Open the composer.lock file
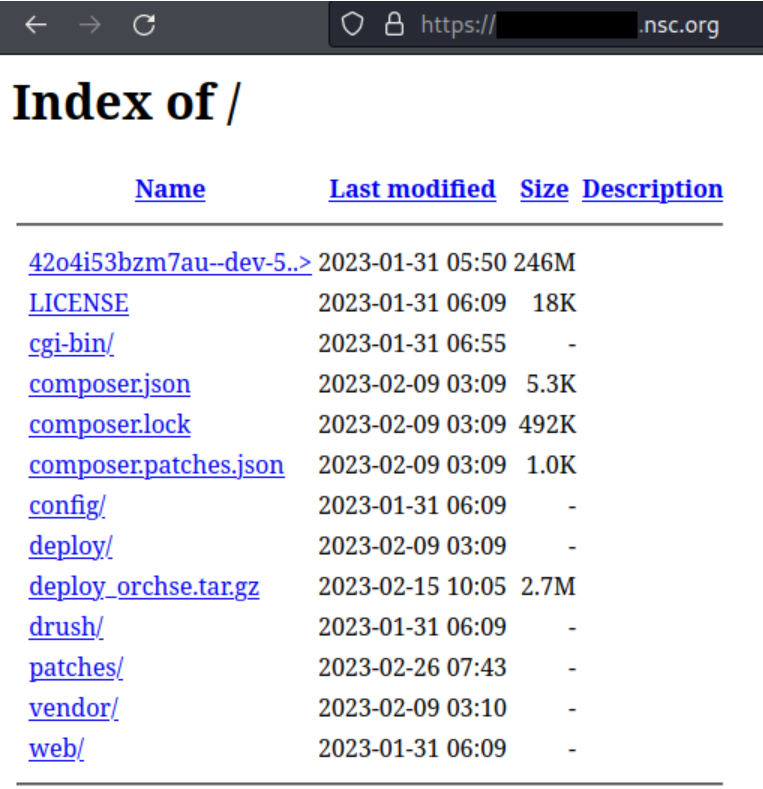Image resolution: width=763 pixels, height=789 pixels. [109, 425]
